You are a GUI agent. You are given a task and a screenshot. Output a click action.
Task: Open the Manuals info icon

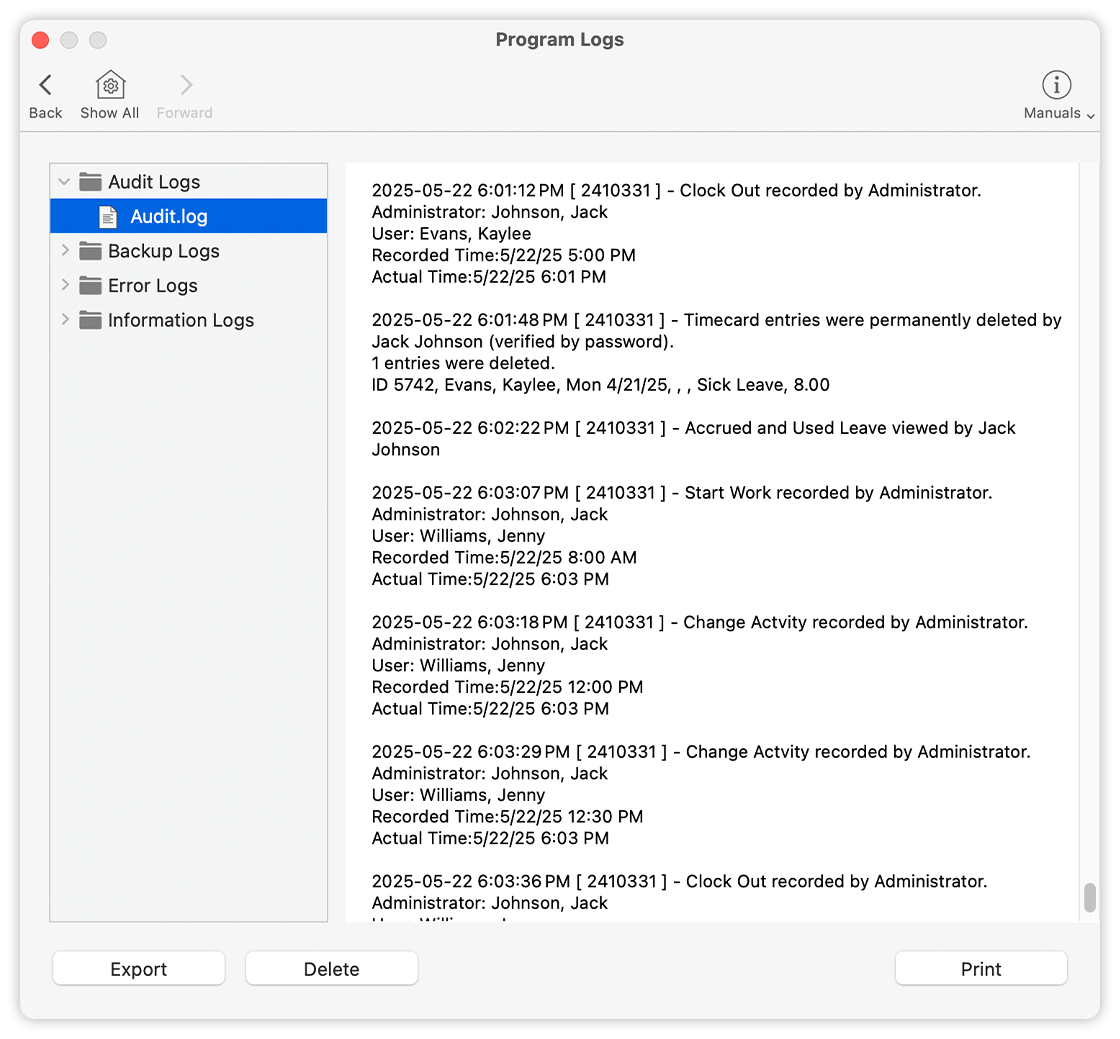[1056, 85]
